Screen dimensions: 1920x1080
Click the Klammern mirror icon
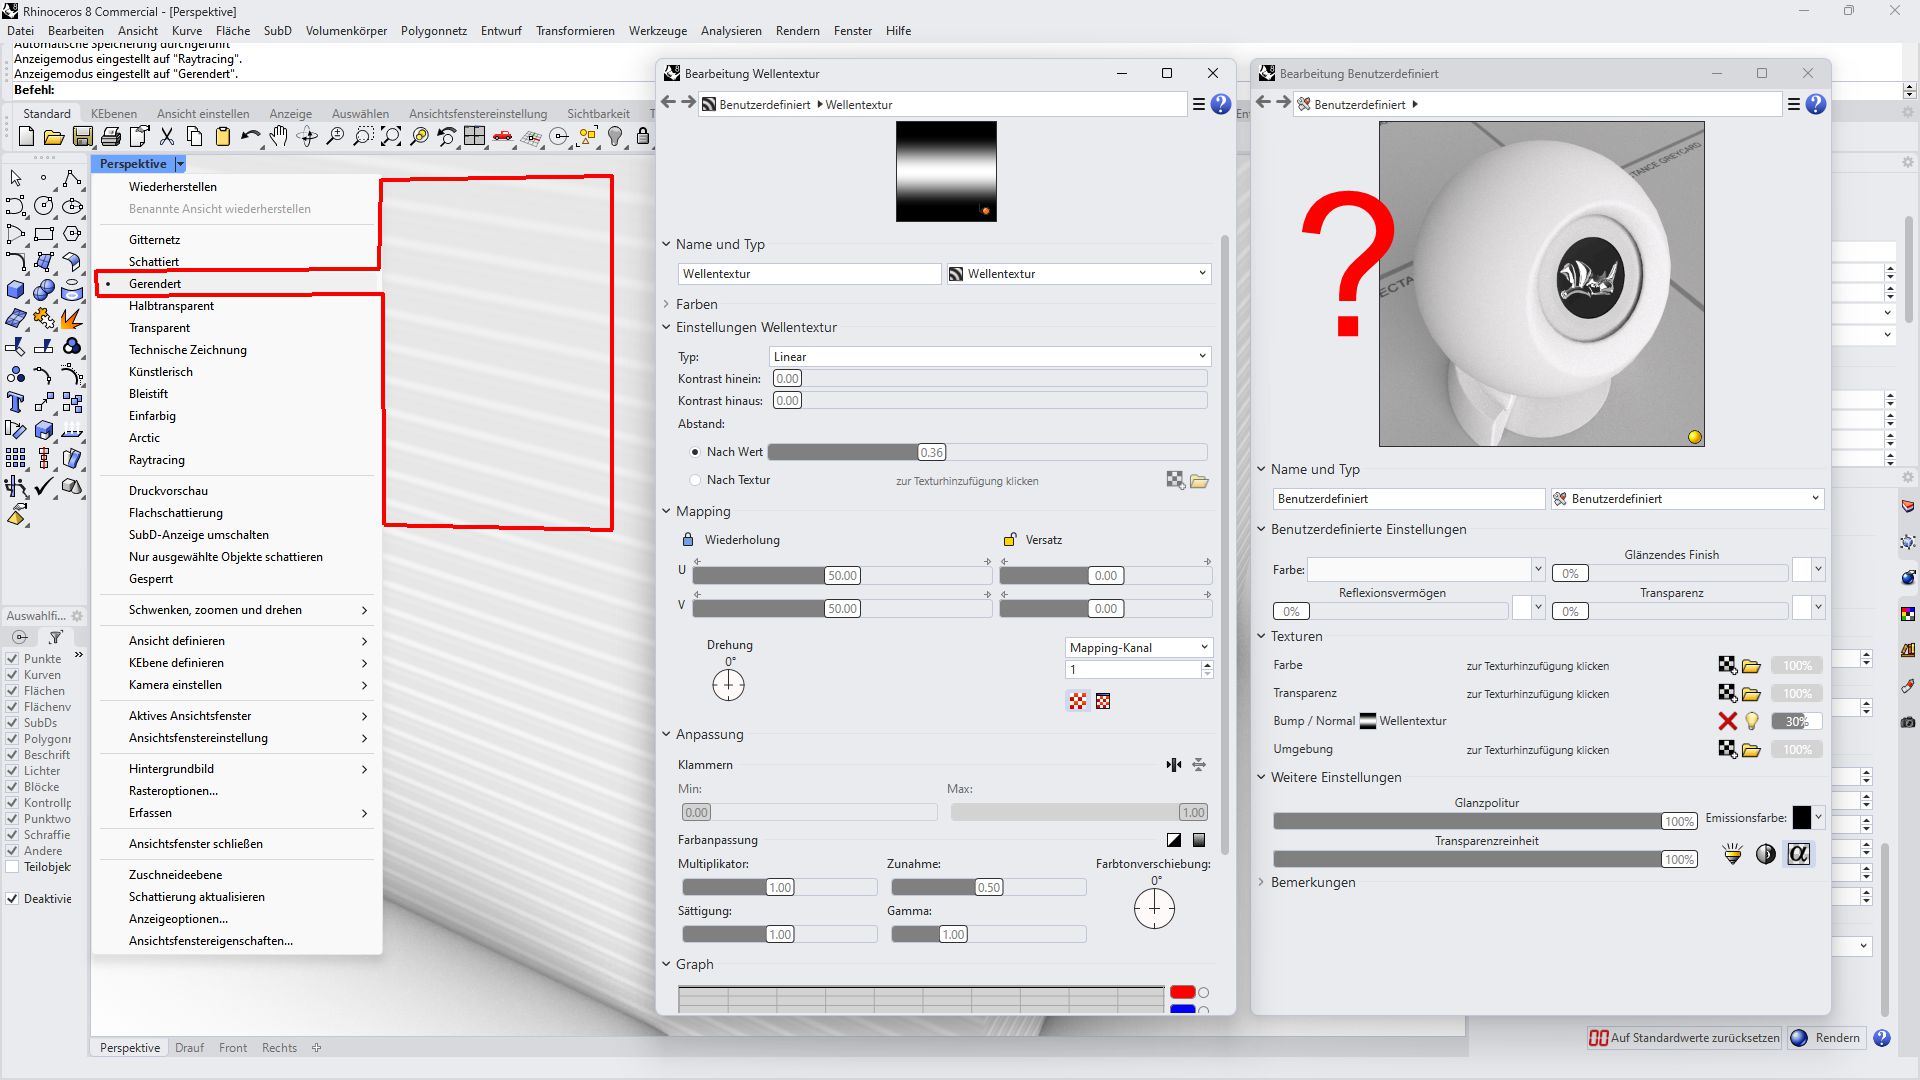click(x=1173, y=765)
